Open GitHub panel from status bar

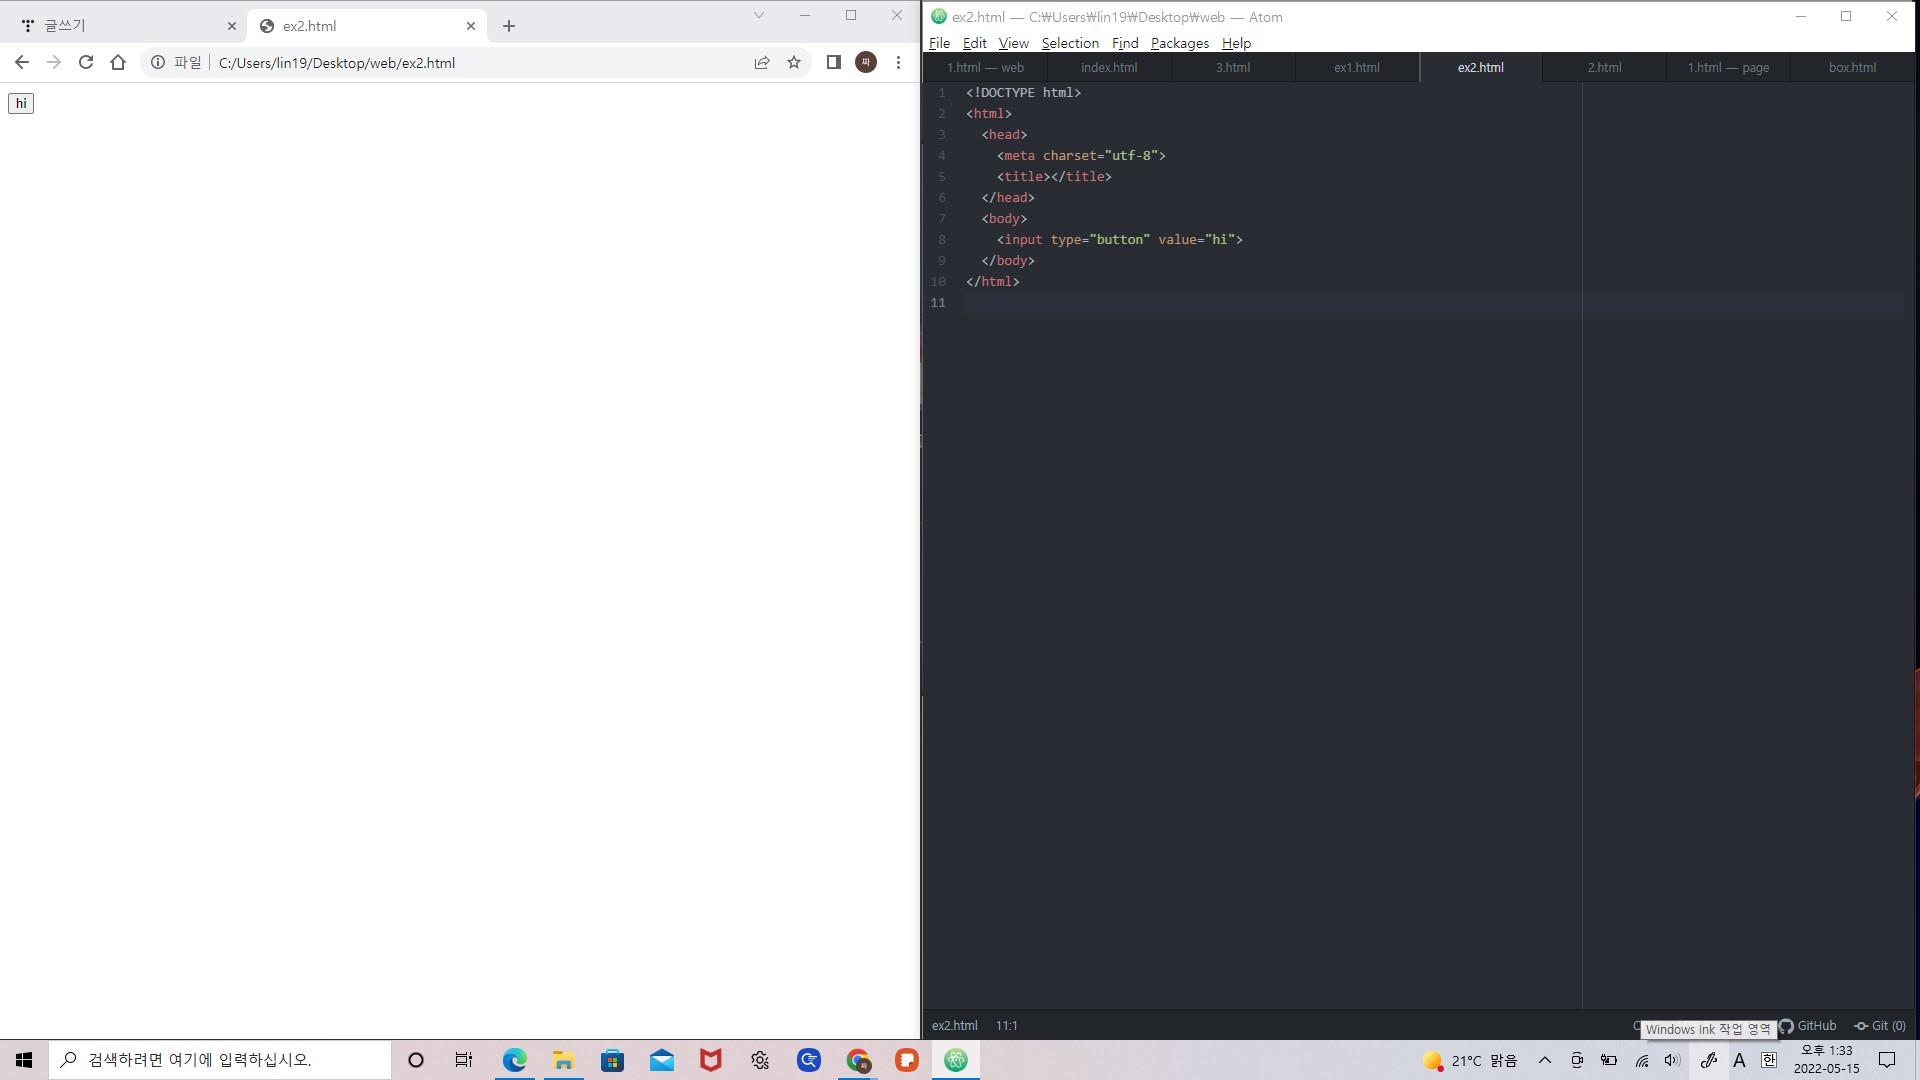(1808, 1025)
